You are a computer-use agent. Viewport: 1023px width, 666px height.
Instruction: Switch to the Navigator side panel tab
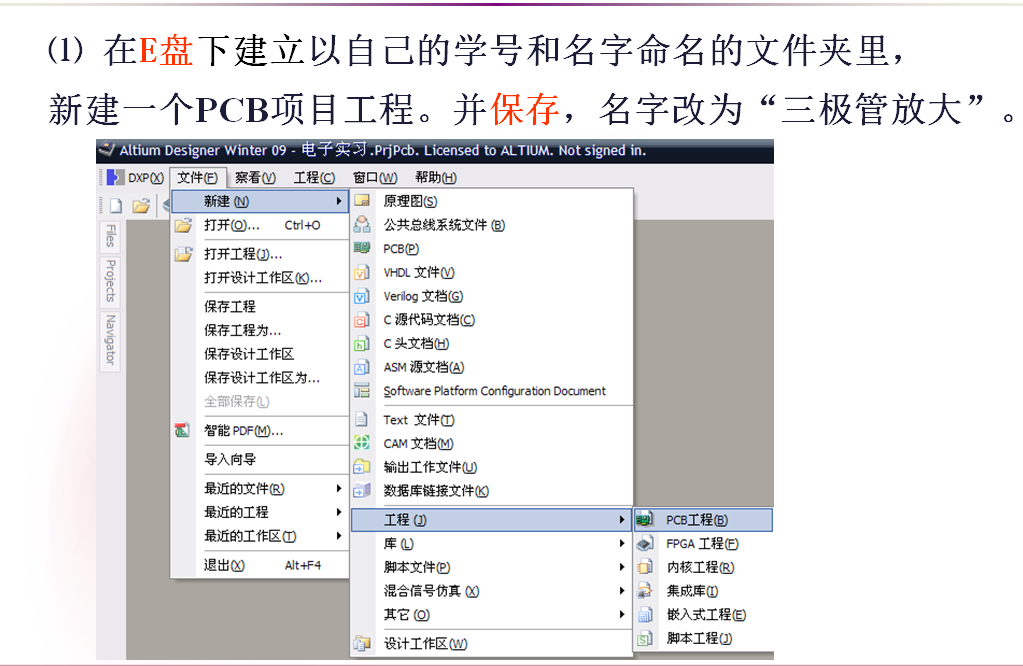(x=110, y=340)
